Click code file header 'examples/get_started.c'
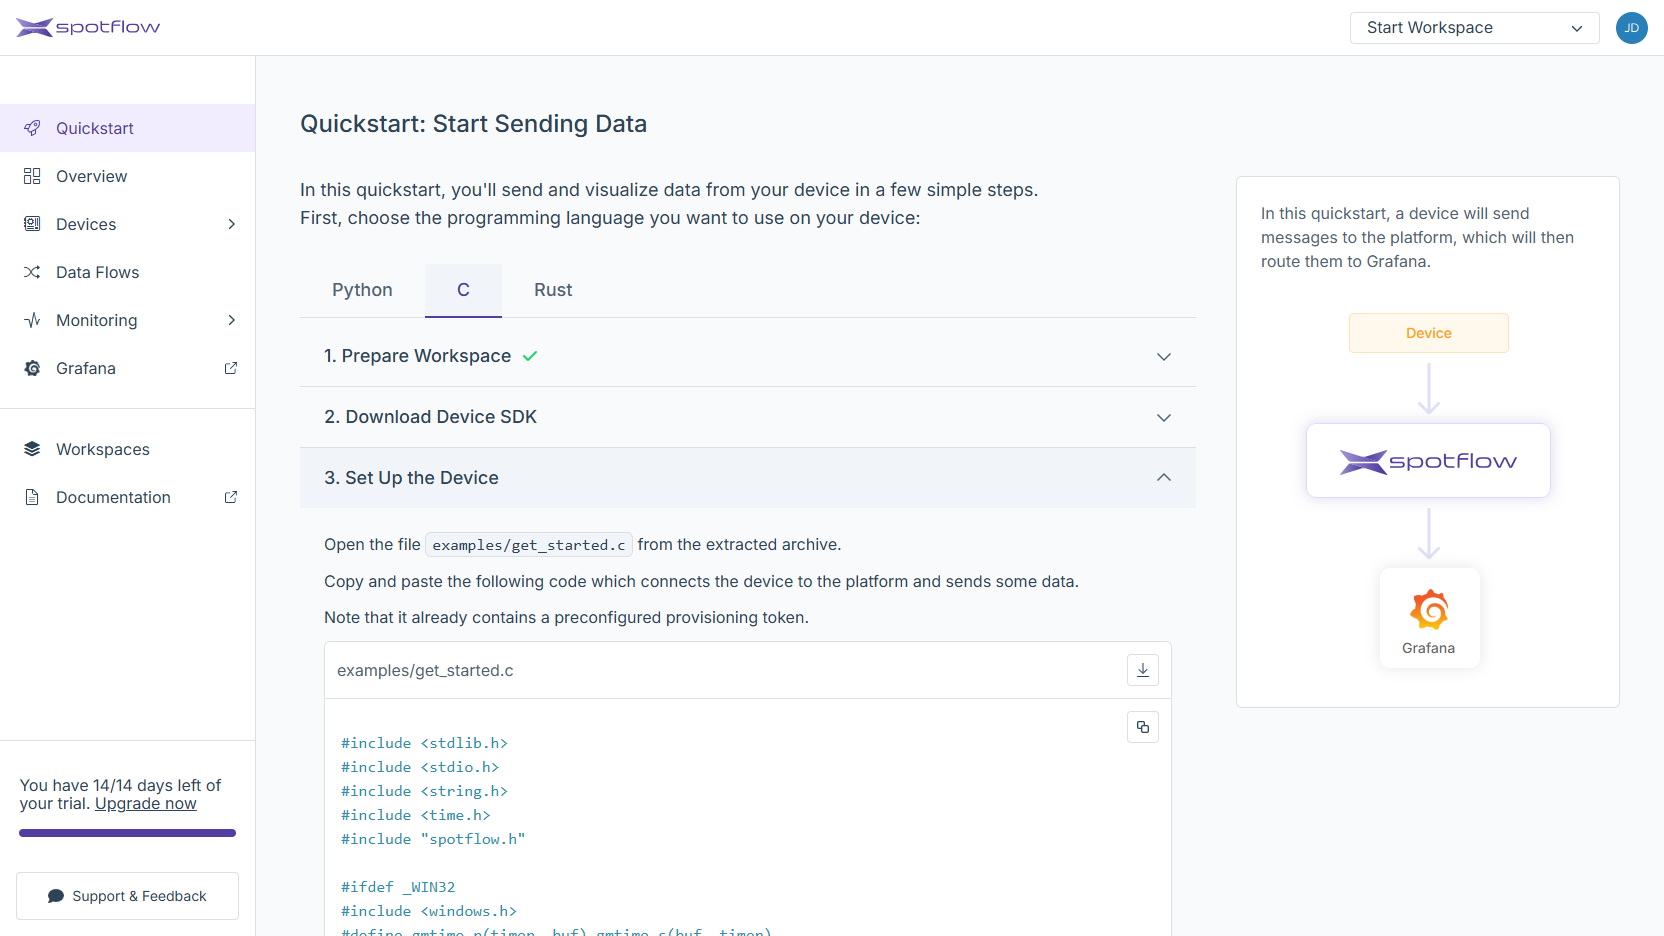Image resolution: width=1664 pixels, height=936 pixels. pyautogui.click(x=425, y=670)
